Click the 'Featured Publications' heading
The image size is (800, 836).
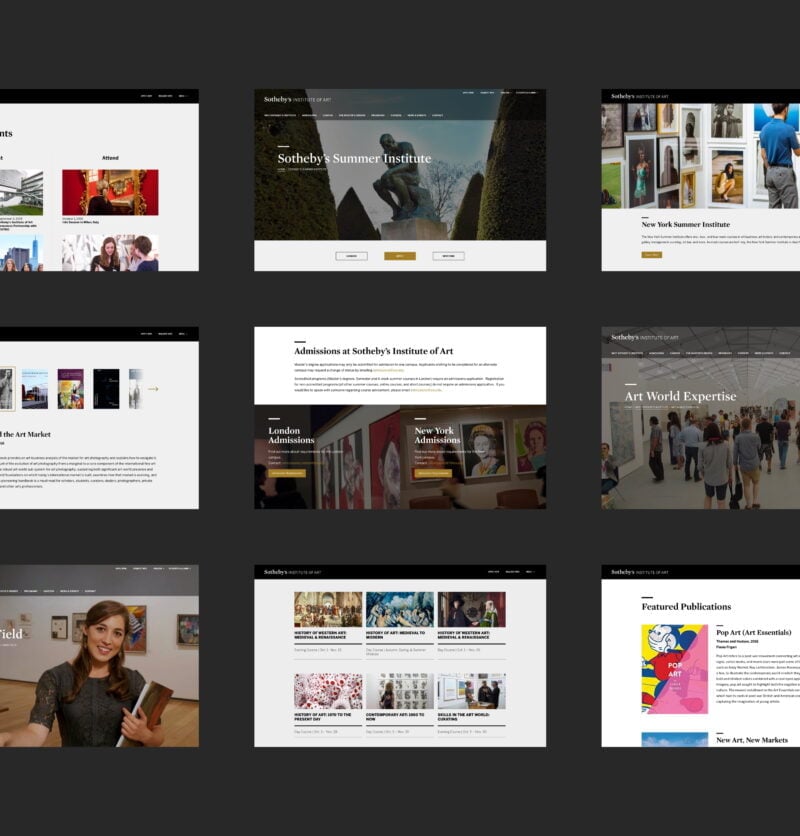[x=686, y=607]
